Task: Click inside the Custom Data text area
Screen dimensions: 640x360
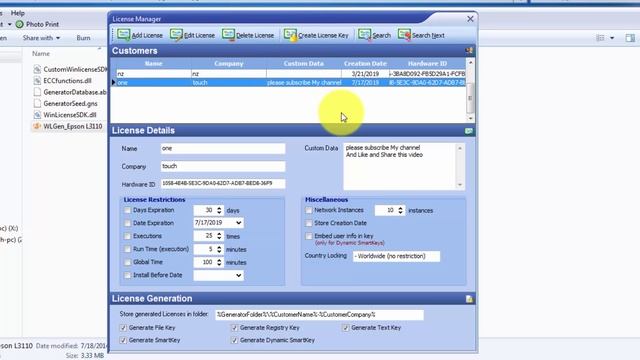Action: [x=400, y=166]
